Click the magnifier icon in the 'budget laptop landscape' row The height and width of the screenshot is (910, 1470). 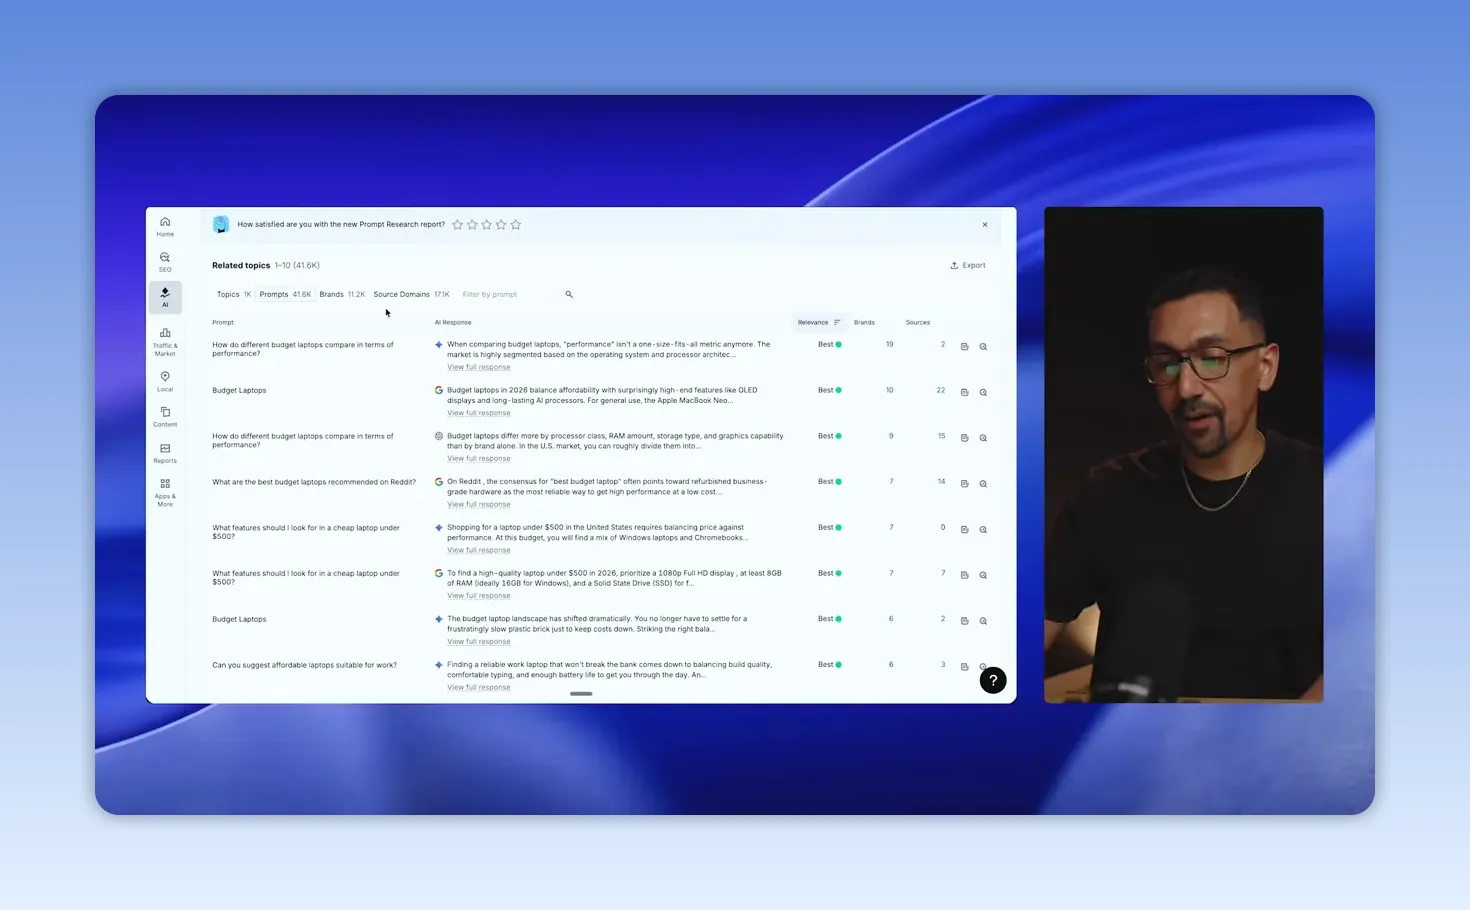coord(983,621)
